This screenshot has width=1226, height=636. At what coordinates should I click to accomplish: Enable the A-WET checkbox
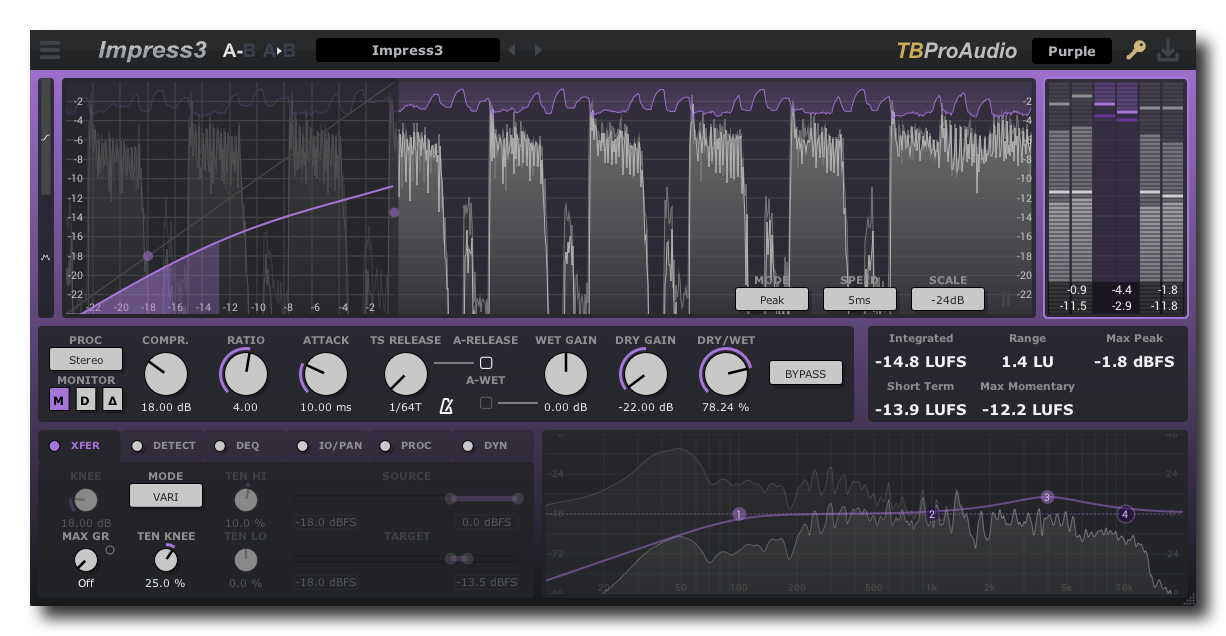pyautogui.click(x=487, y=401)
